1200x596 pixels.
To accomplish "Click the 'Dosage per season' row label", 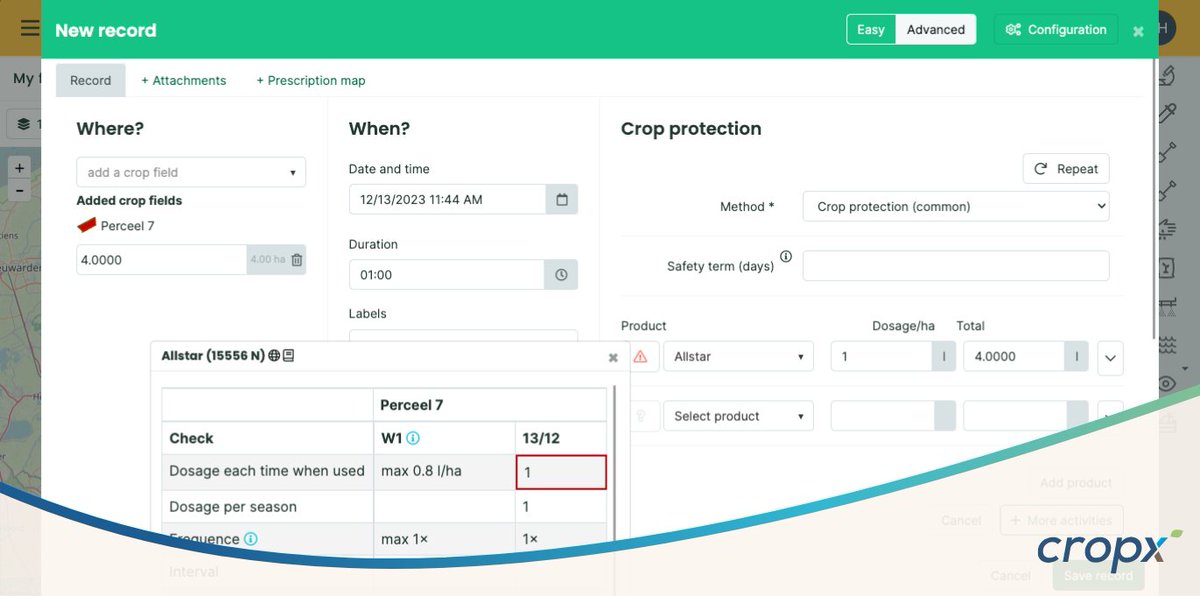I will (233, 507).
